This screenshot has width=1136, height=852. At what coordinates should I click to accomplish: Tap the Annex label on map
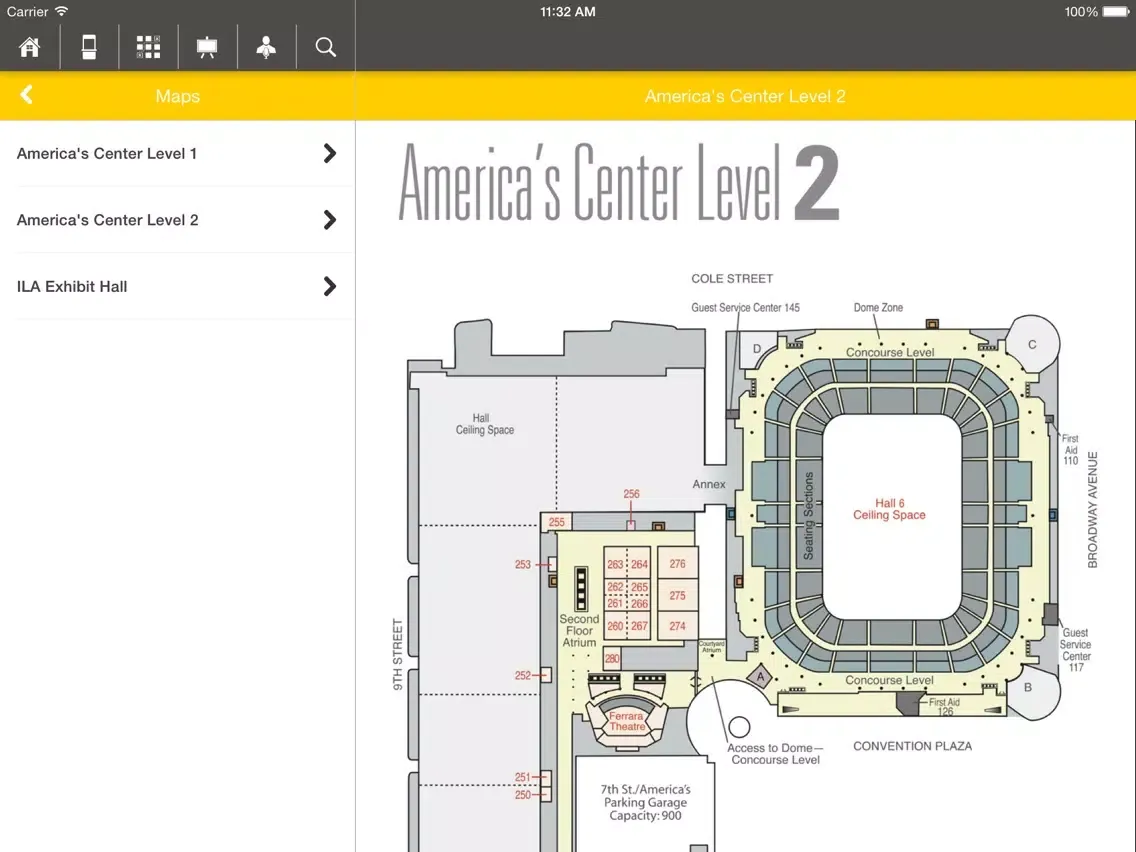[709, 484]
